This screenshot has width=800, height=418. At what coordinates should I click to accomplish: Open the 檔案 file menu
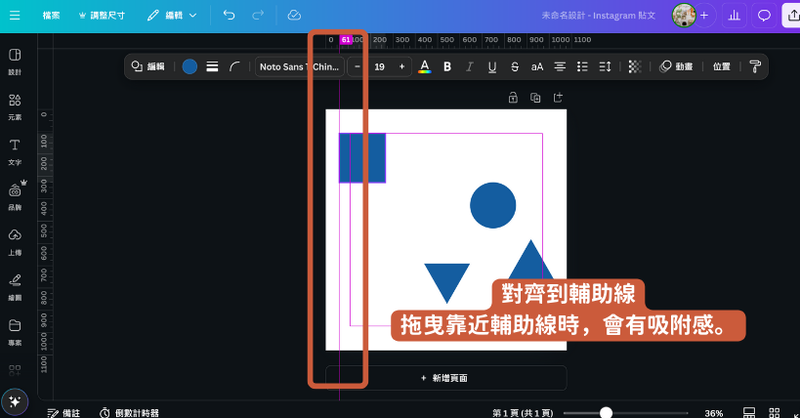(x=51, y=16)
